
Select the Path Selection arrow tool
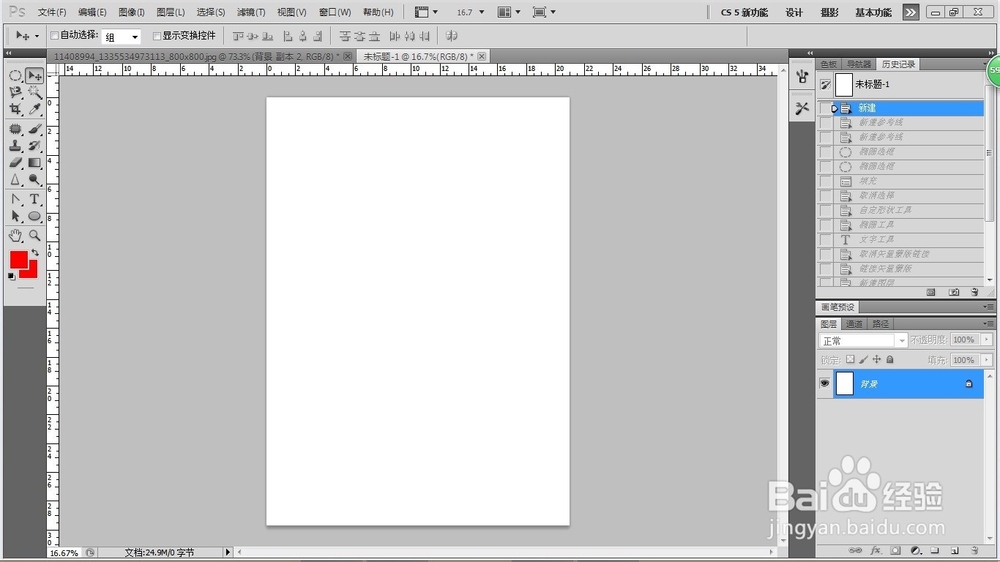click(15, 216)
